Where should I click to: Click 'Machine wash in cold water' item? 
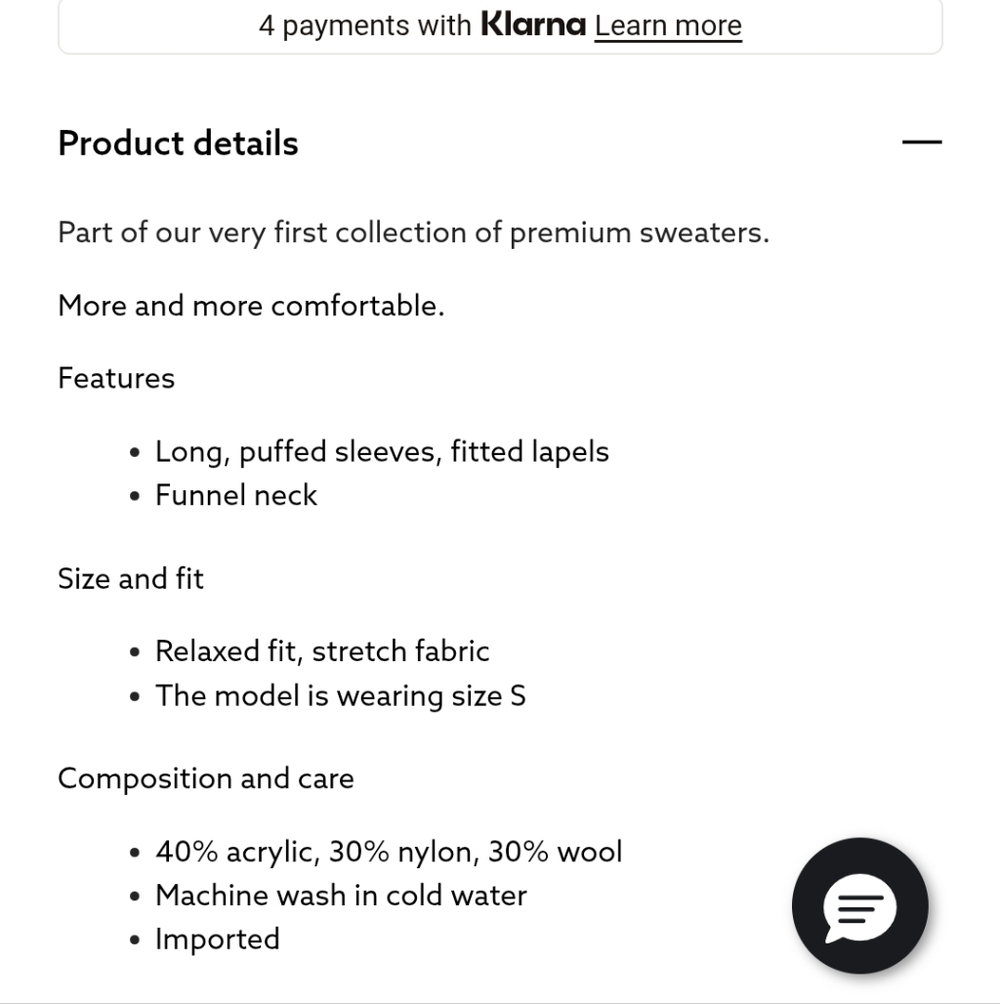click(x=341, y=895)
